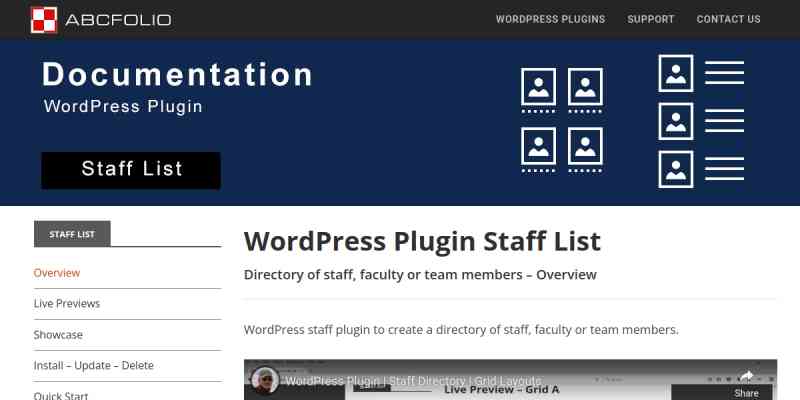
Task: Click the Staff List black banner button
Action: pyautogui.click(x=131, y=170)
